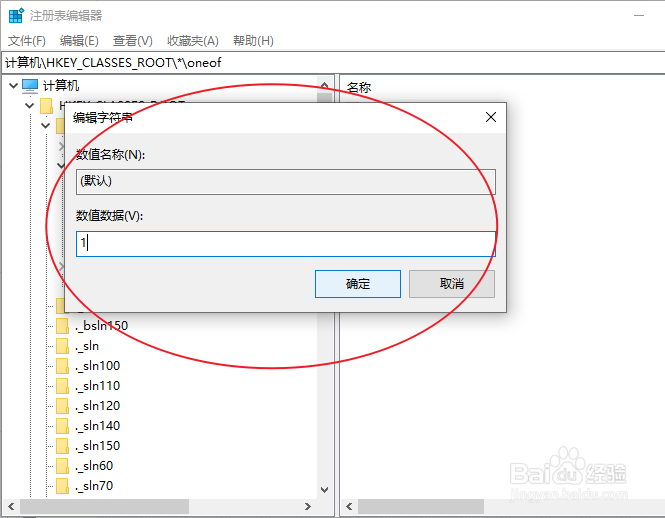
Task: Select the ._bsln150 tree item
Action: click(x=101, y=325)
